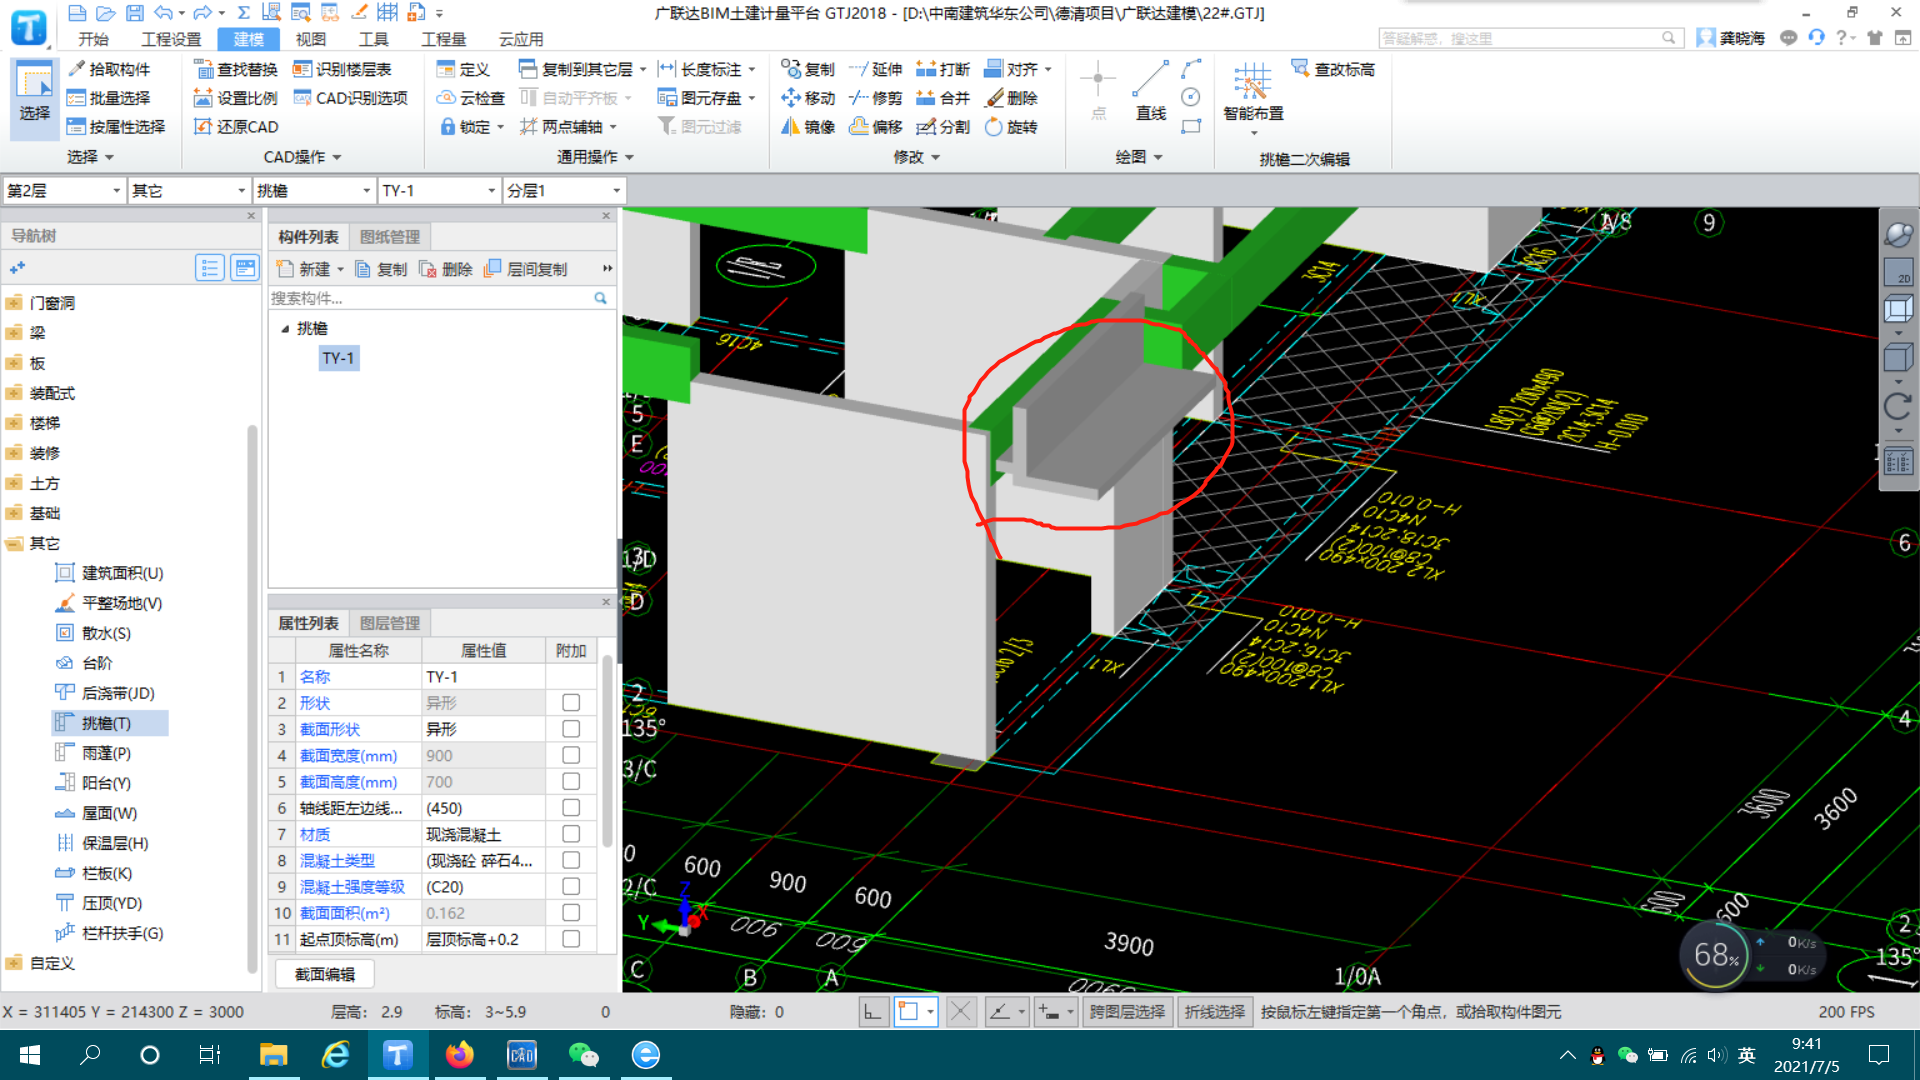The image size is (1920, 1080).
Task: Click the 截面编辑 button
Action: click(x=324, y=974)
